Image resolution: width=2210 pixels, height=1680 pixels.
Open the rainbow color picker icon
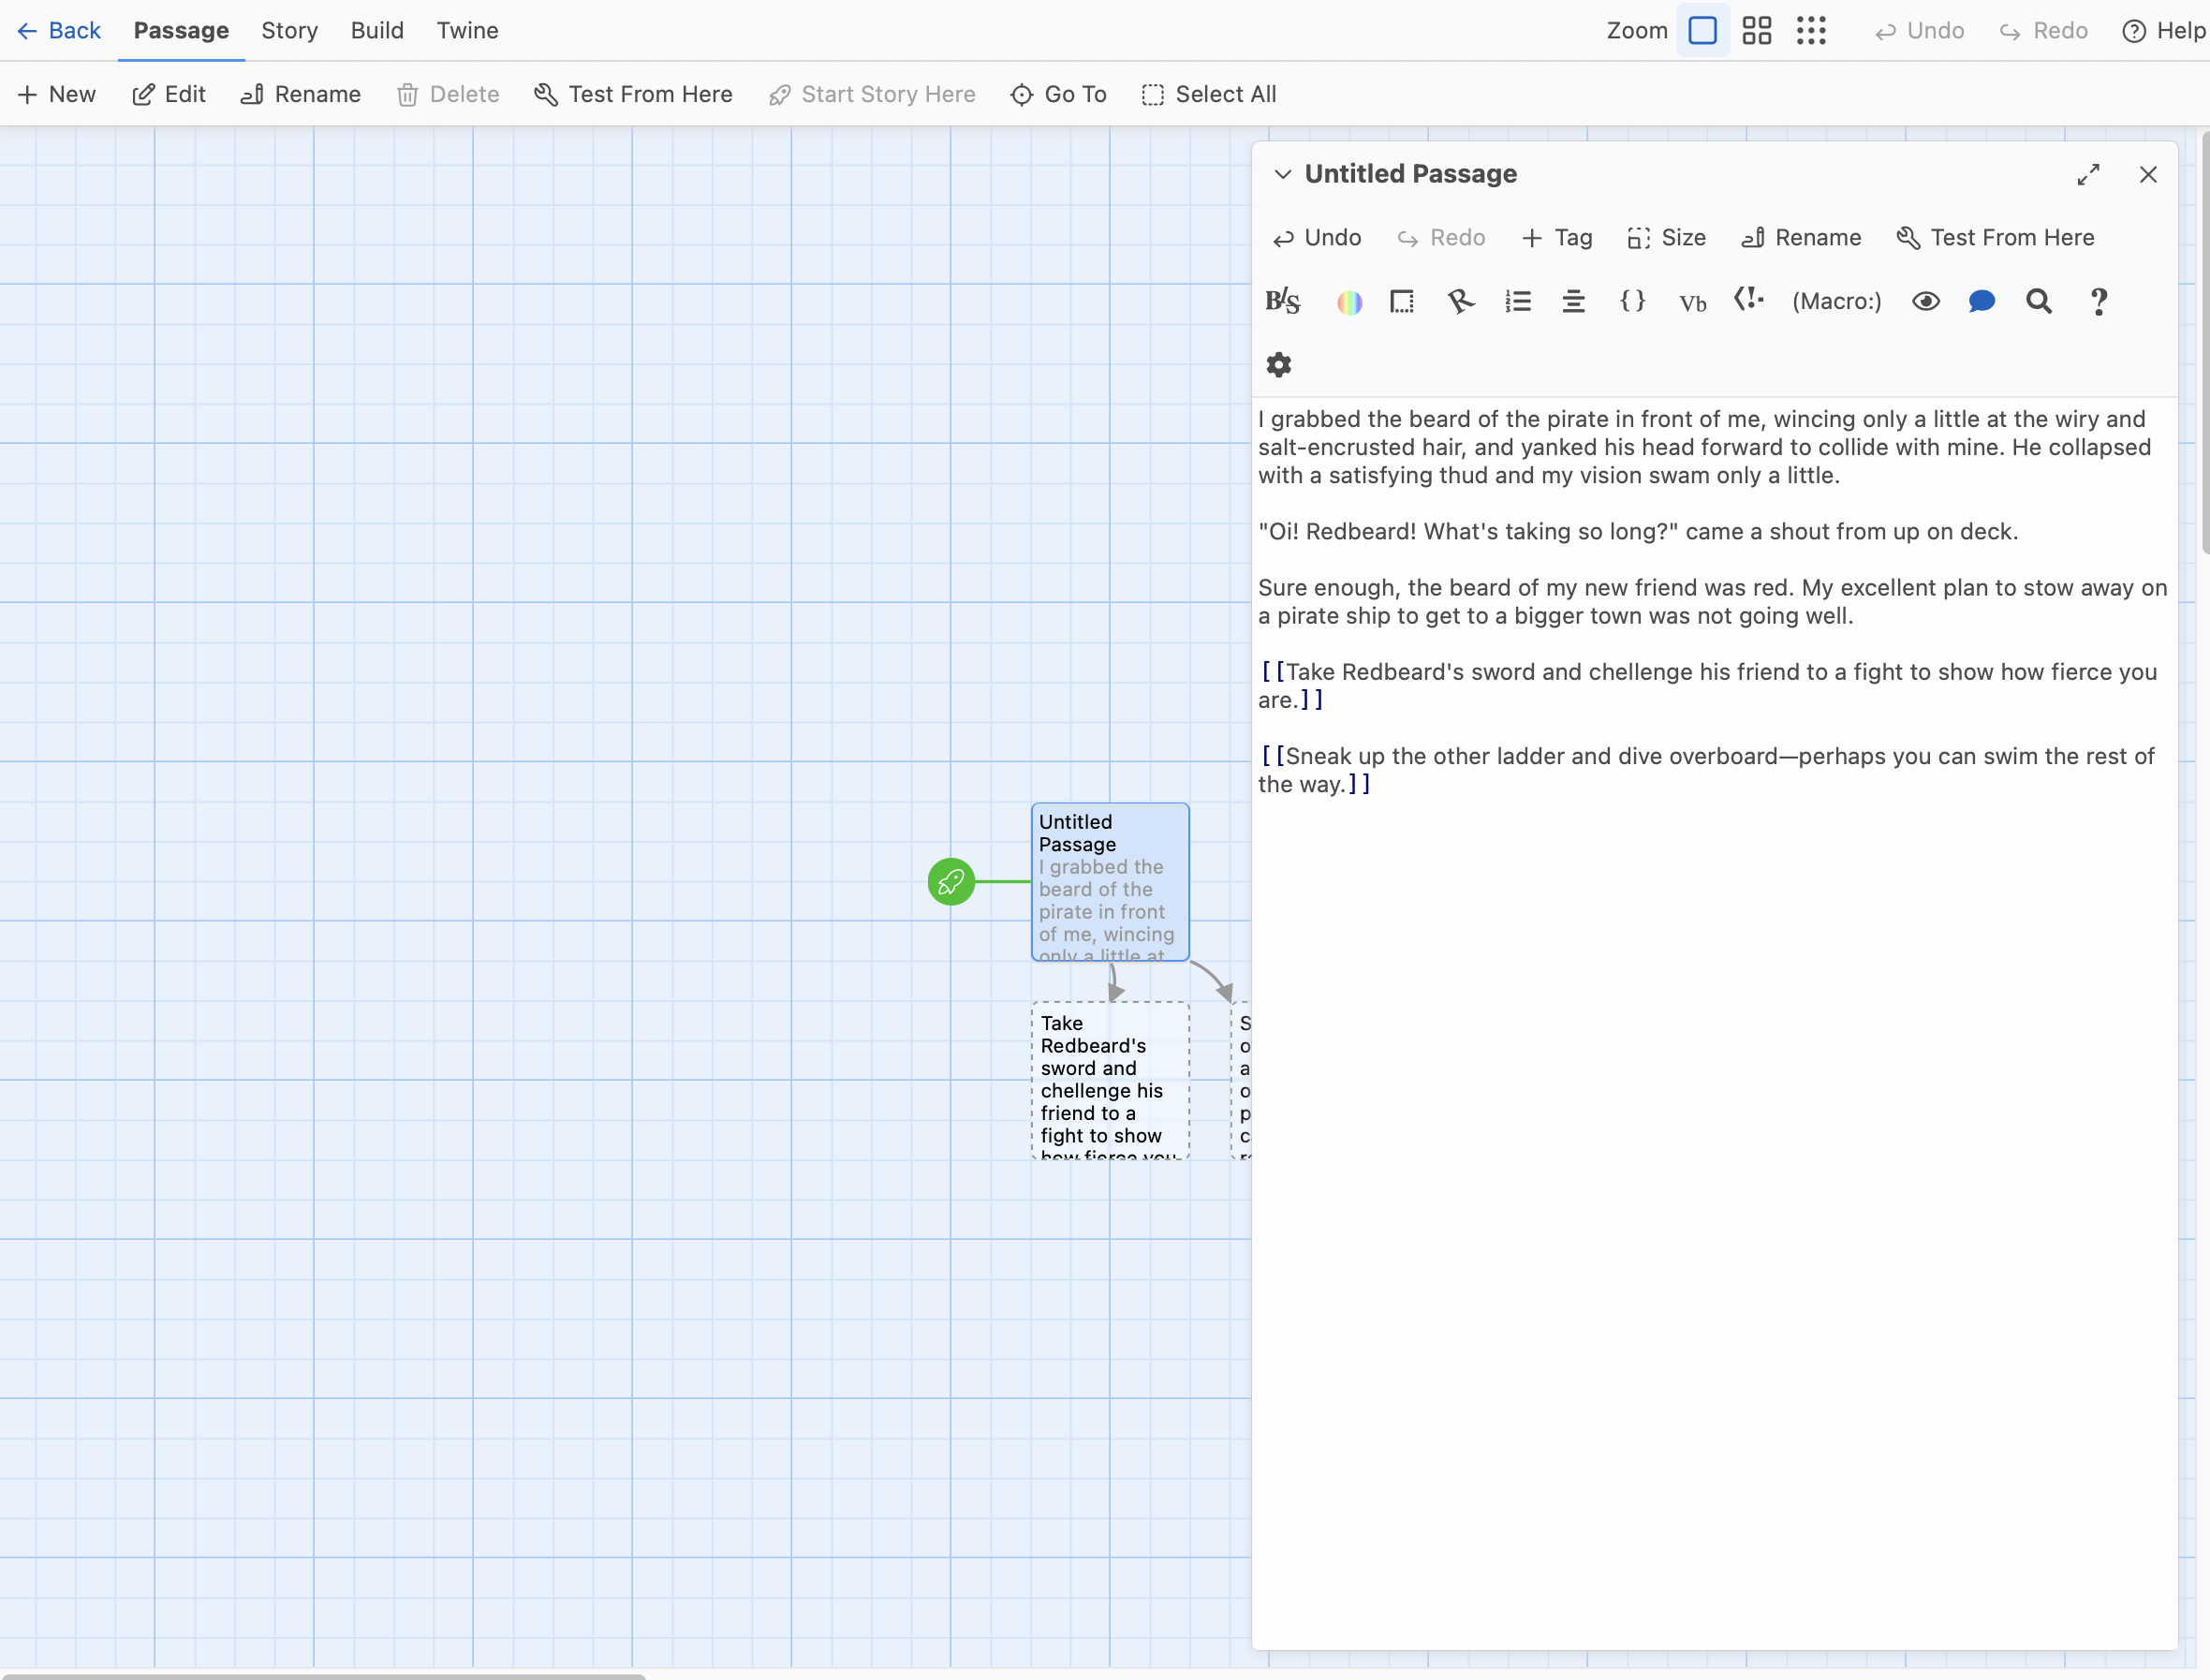click(x=1349, y=302)
